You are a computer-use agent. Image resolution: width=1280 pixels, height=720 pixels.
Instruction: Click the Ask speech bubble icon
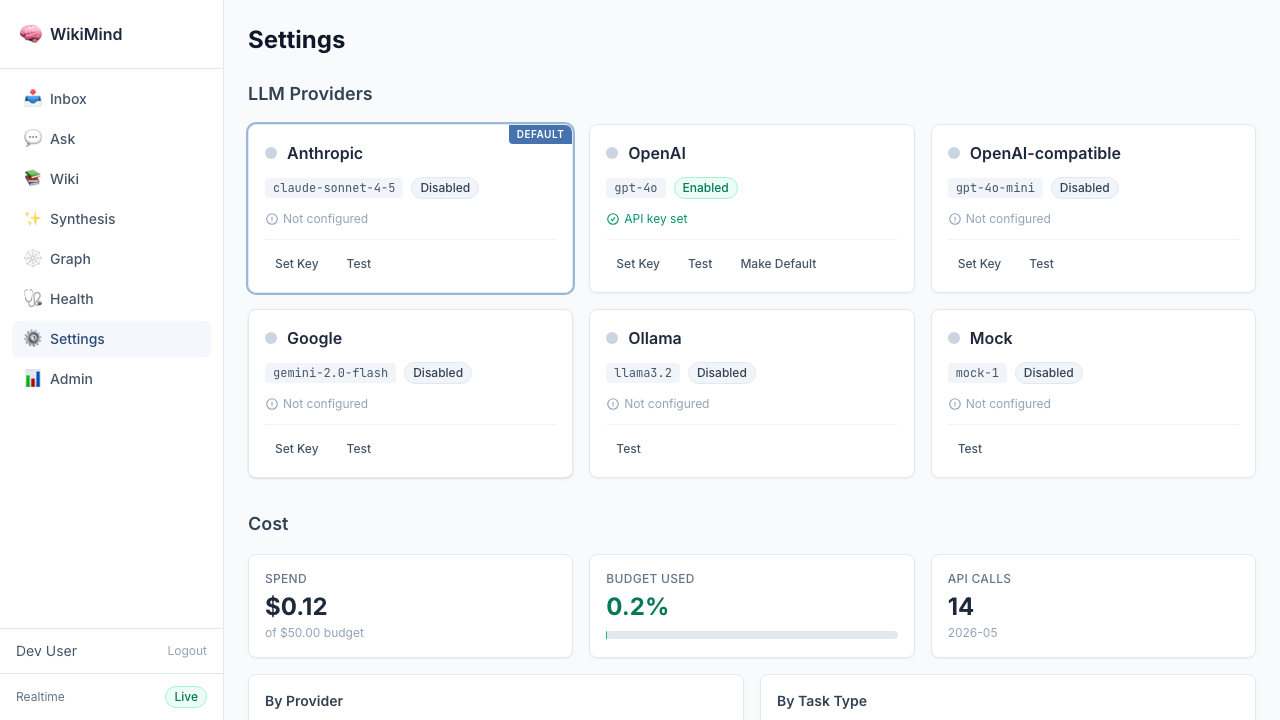click(x=33, y=139)
